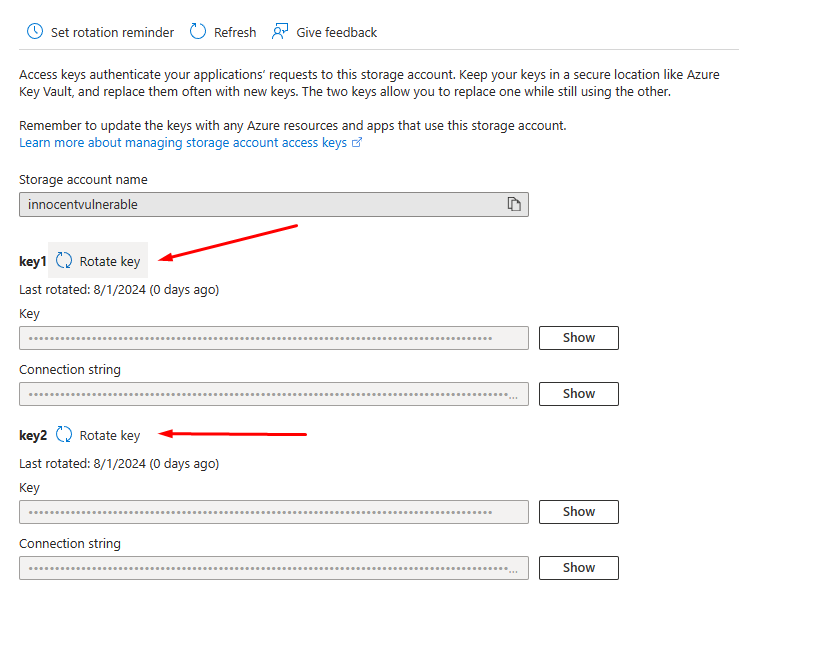
Task: Click the Refresh circular arrow icon
Action: [198, 32]
